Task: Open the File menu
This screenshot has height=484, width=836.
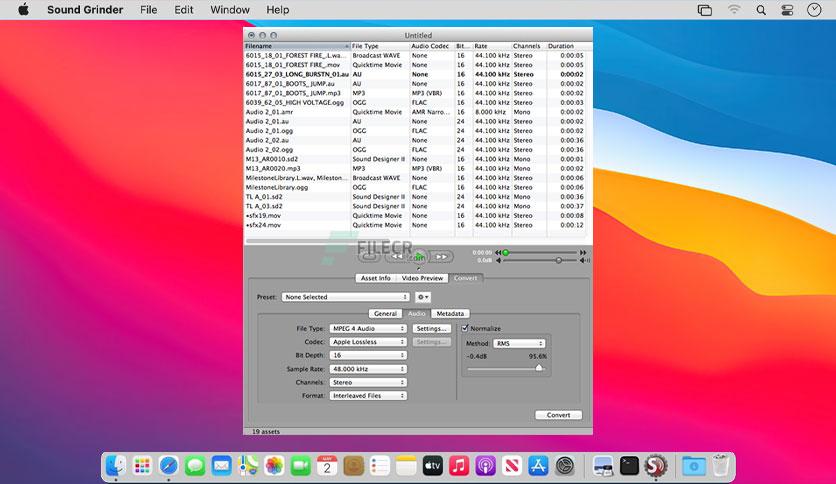Action: pyautogui.click(x=148, y=10)
